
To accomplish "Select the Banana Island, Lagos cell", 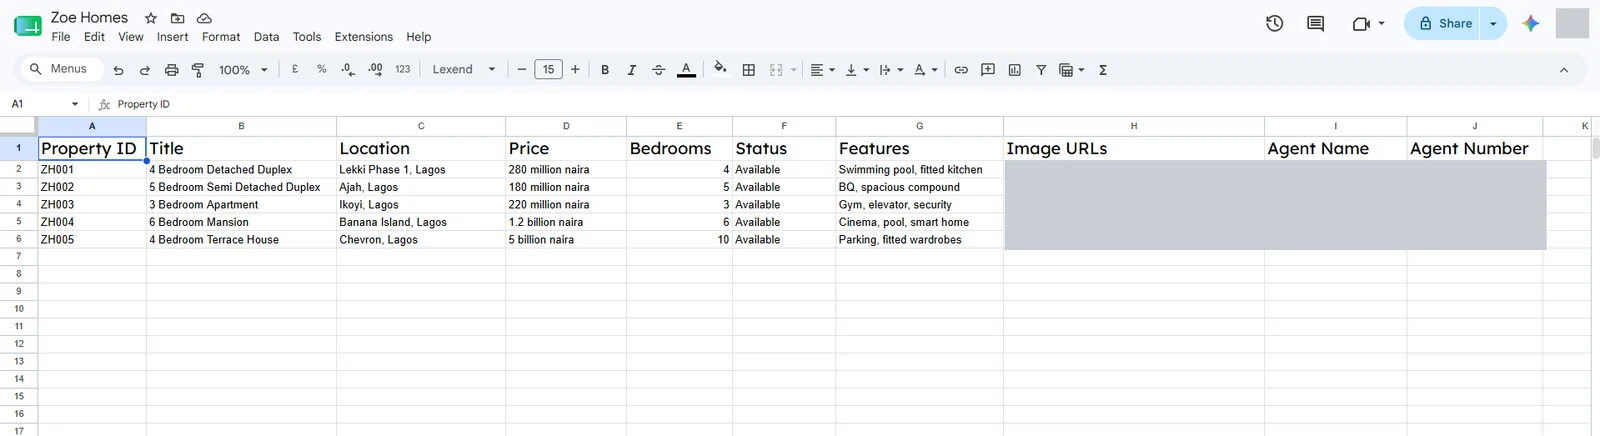I will coord(421,222).
